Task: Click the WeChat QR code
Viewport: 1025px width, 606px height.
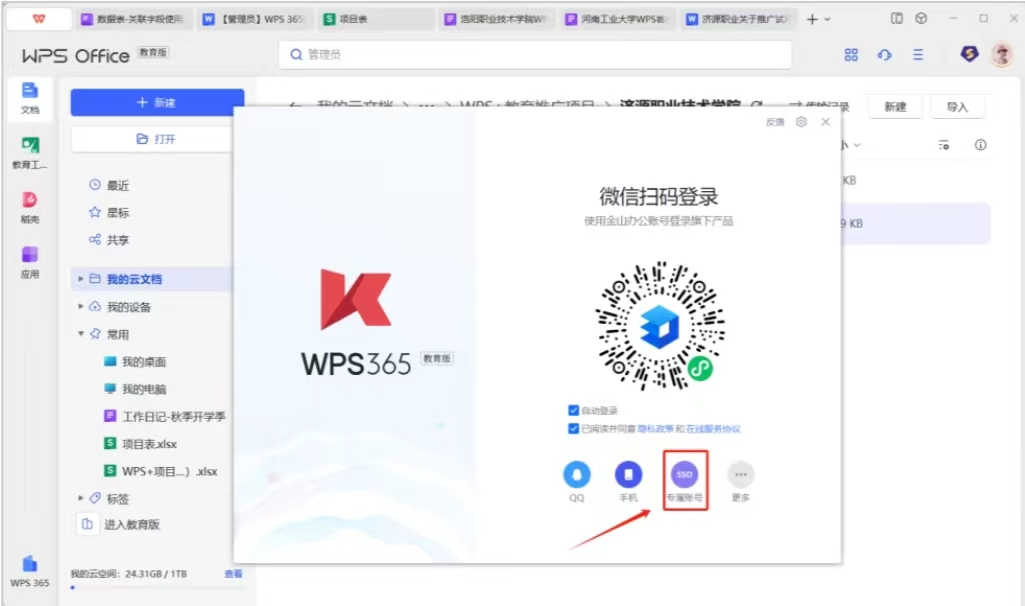Action: point(660,326)
